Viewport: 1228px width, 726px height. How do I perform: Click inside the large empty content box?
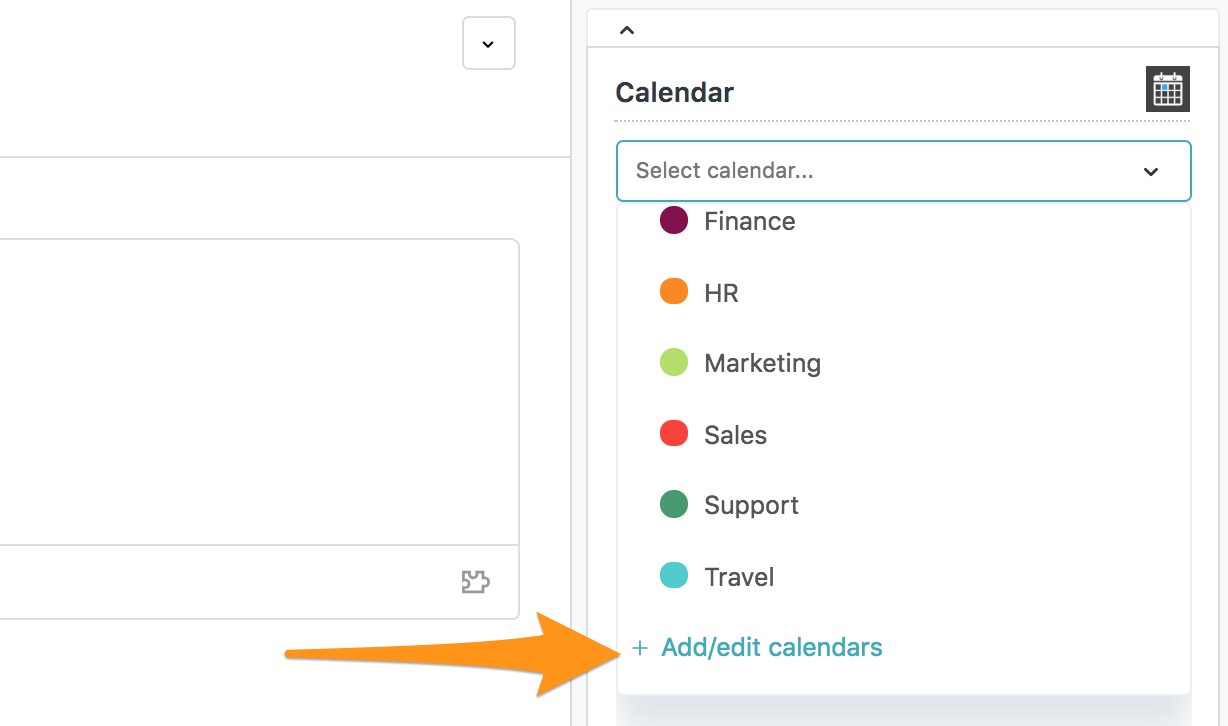pyautogui.click(x=258, y=392)
